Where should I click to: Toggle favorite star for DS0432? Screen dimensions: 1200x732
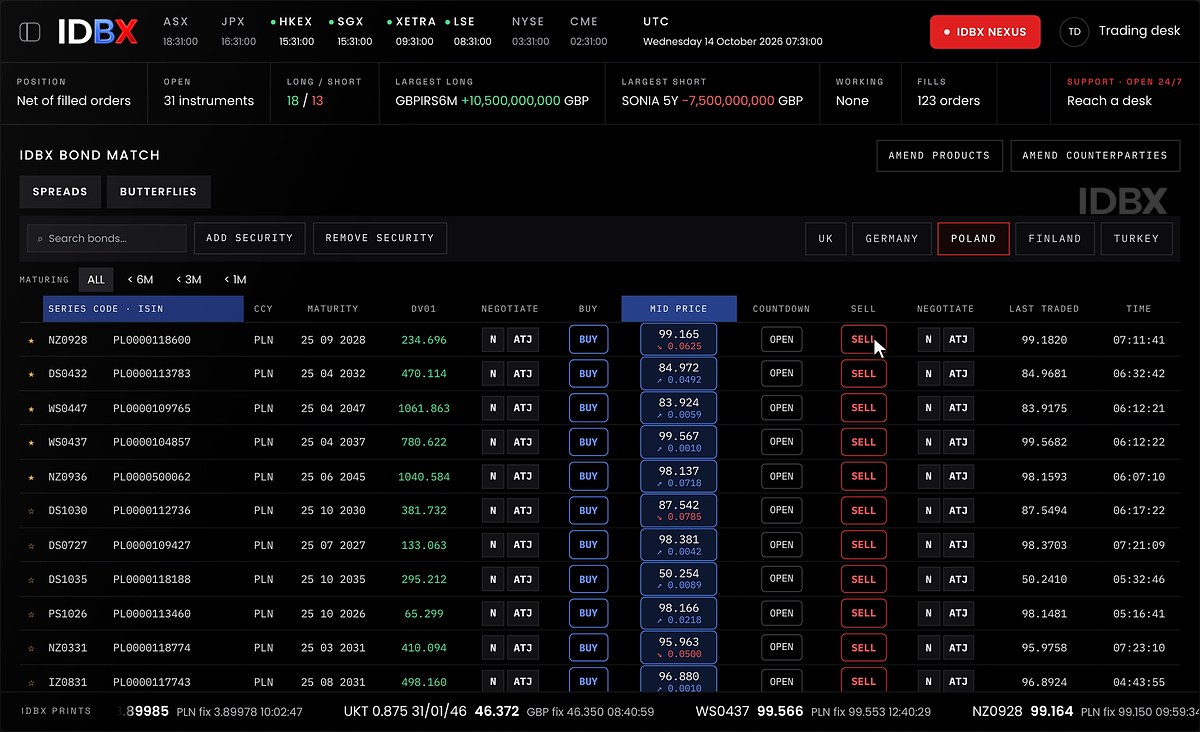[31, 374]
